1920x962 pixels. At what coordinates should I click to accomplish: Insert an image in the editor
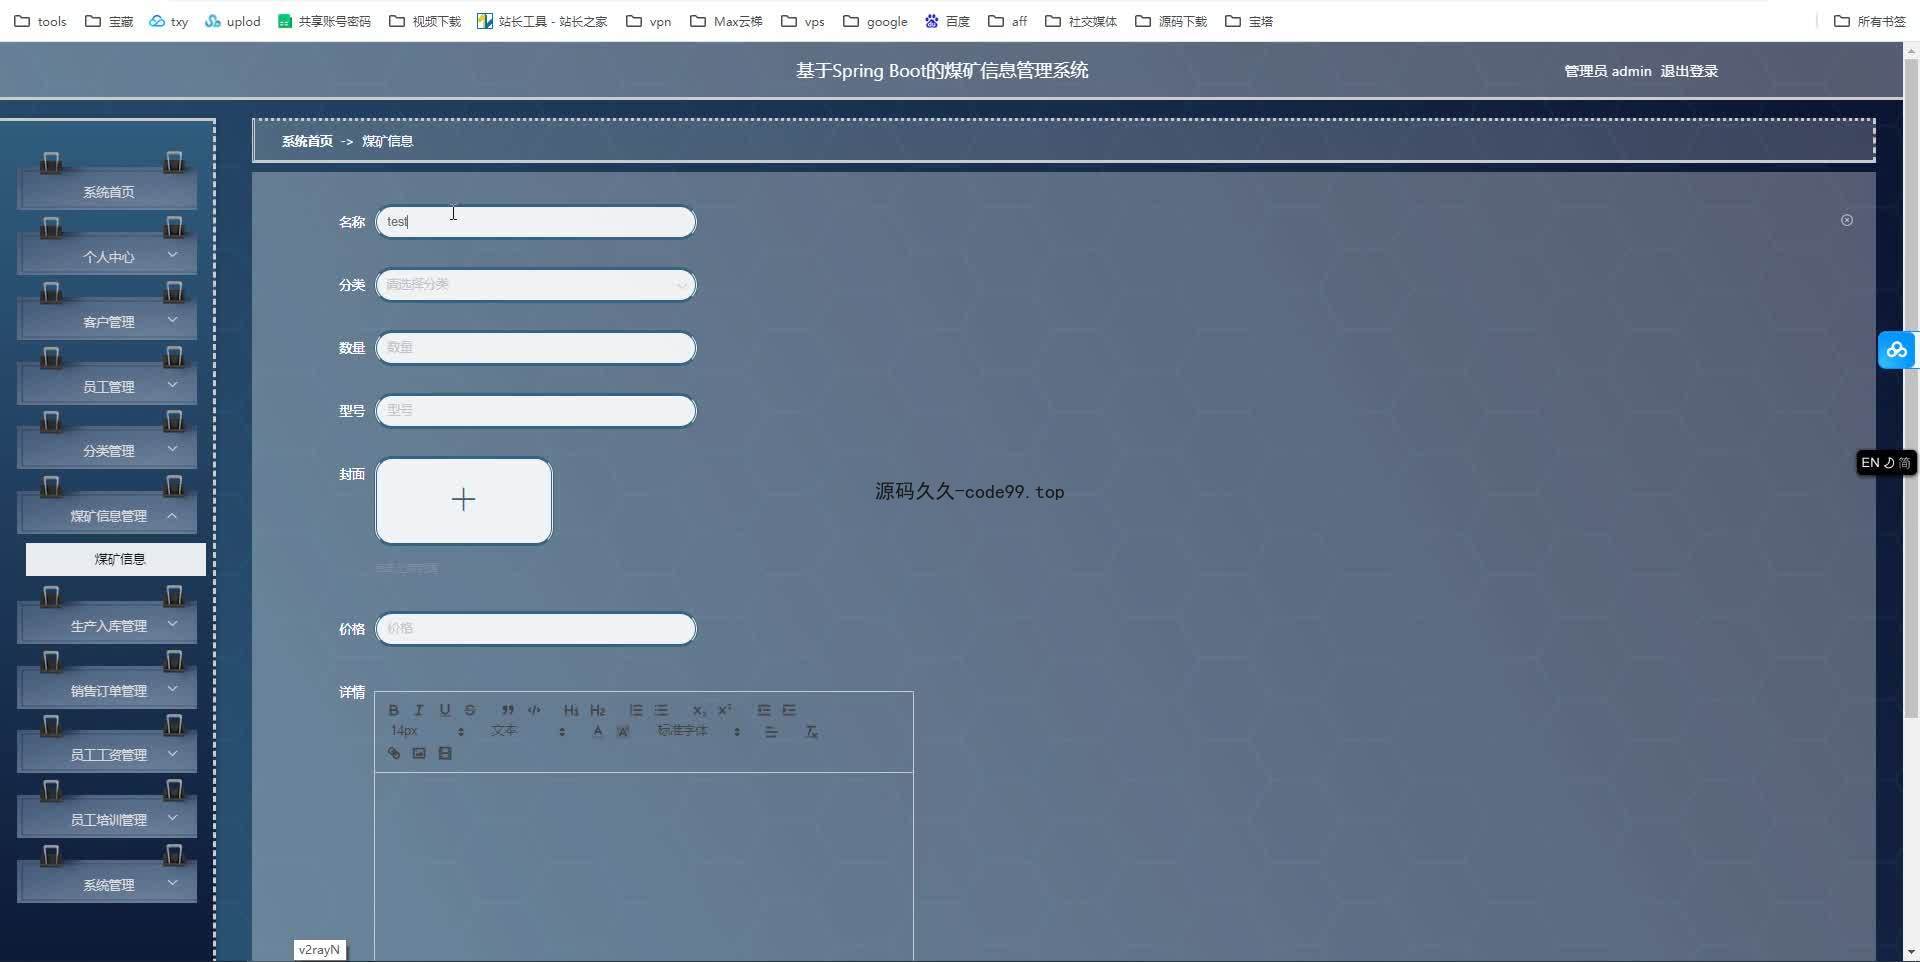[419, 754]
